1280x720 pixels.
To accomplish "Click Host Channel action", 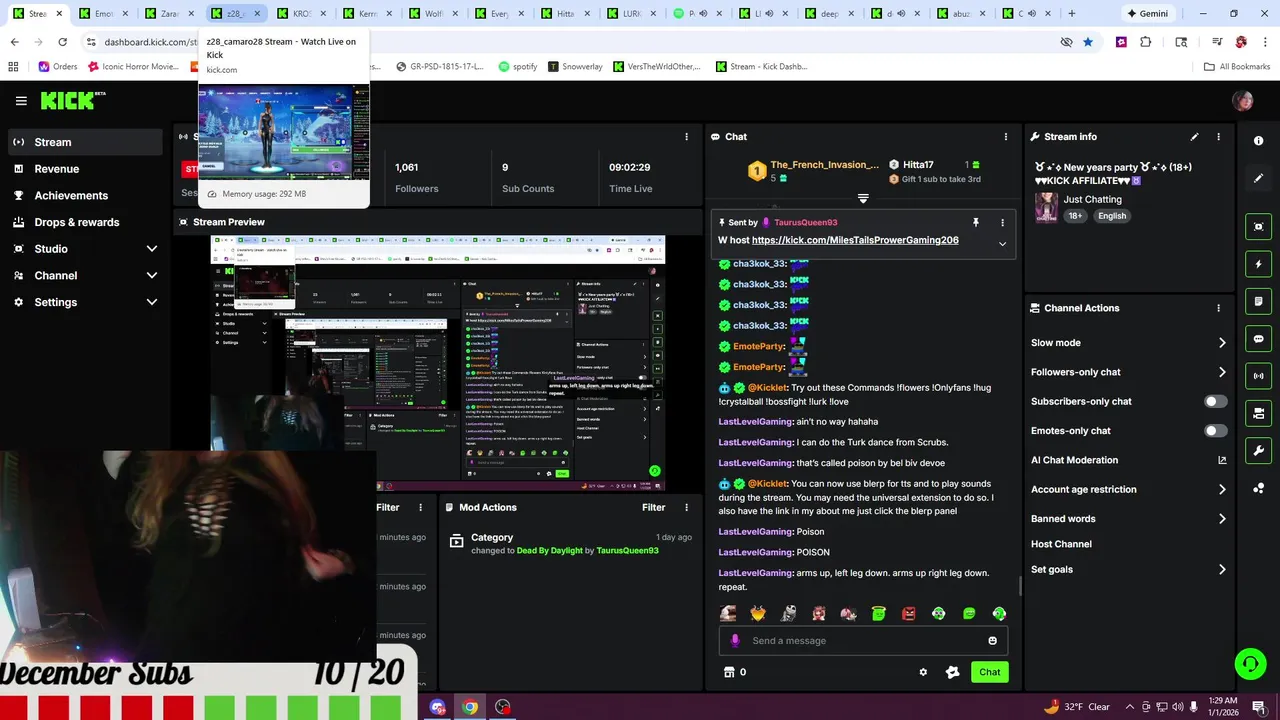I will (x=1061, y=544).
